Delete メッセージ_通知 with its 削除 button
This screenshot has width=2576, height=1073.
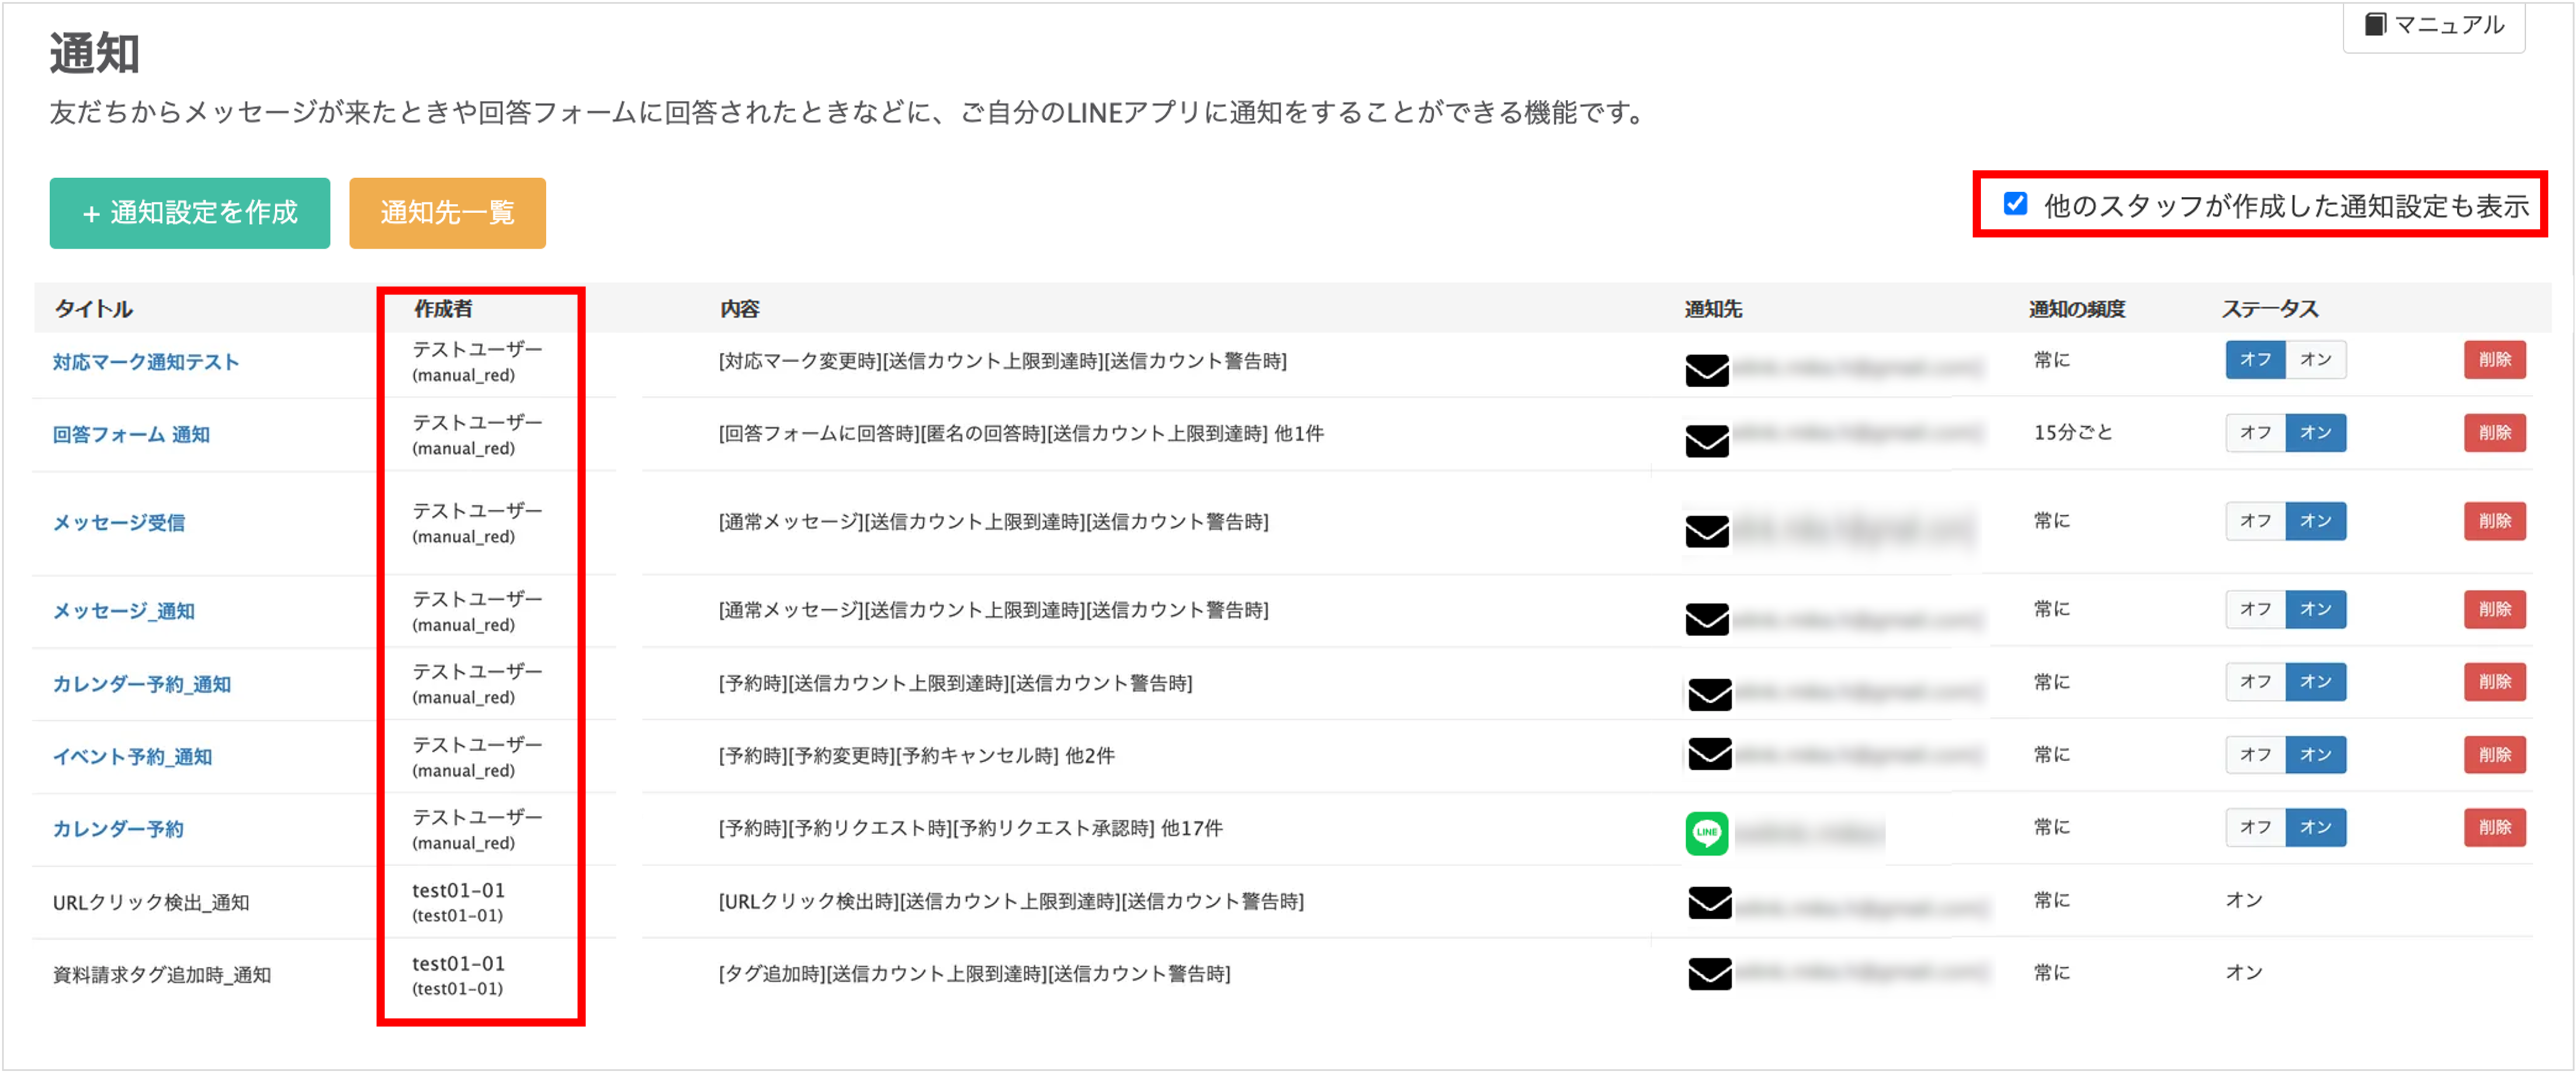2495,609
